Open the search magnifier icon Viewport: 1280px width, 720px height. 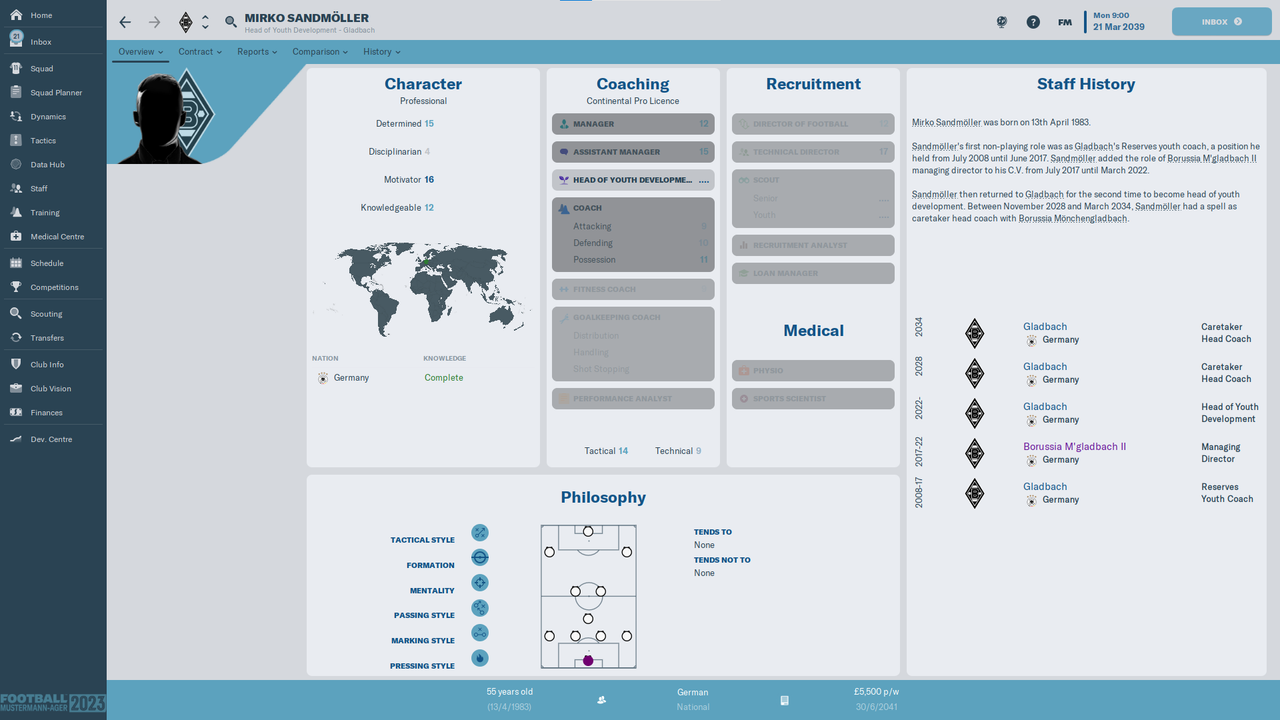(231, 22)
